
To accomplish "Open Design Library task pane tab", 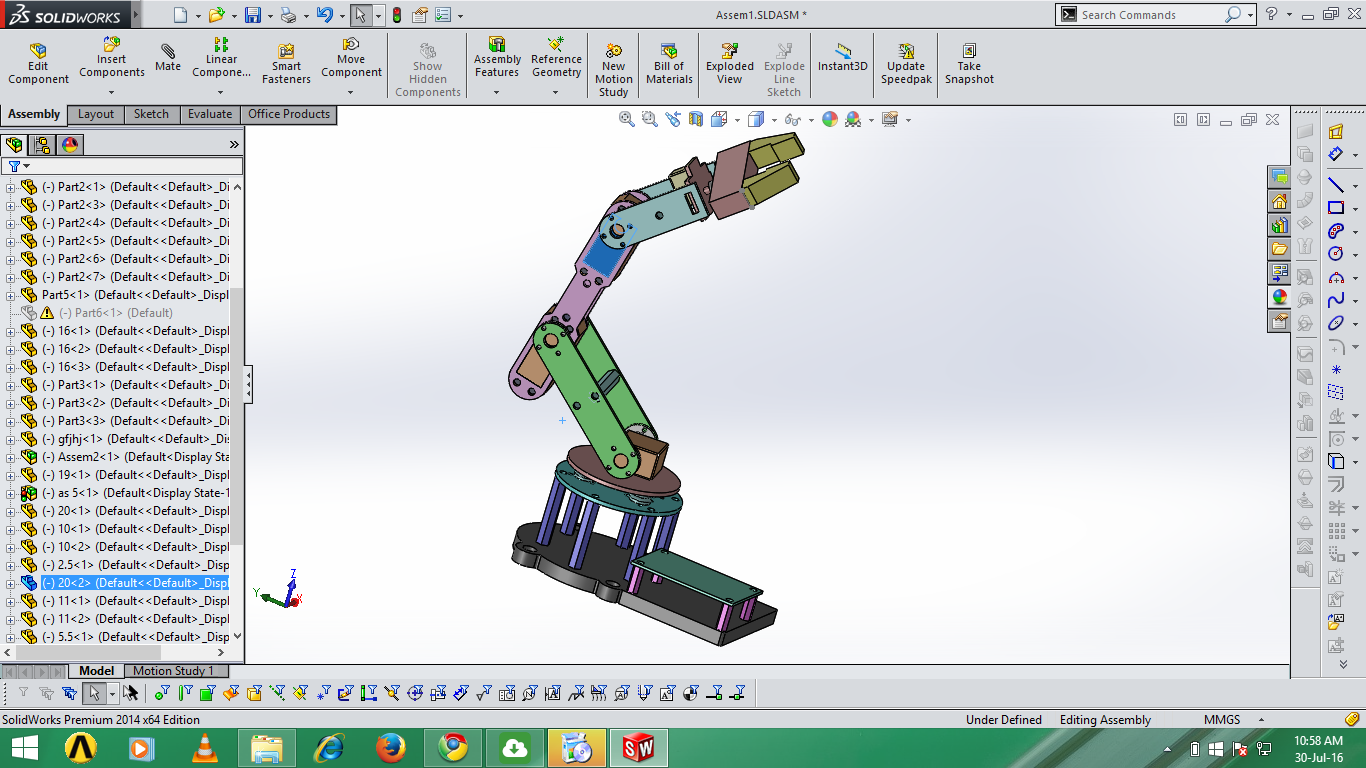I will click(1279, 226).
